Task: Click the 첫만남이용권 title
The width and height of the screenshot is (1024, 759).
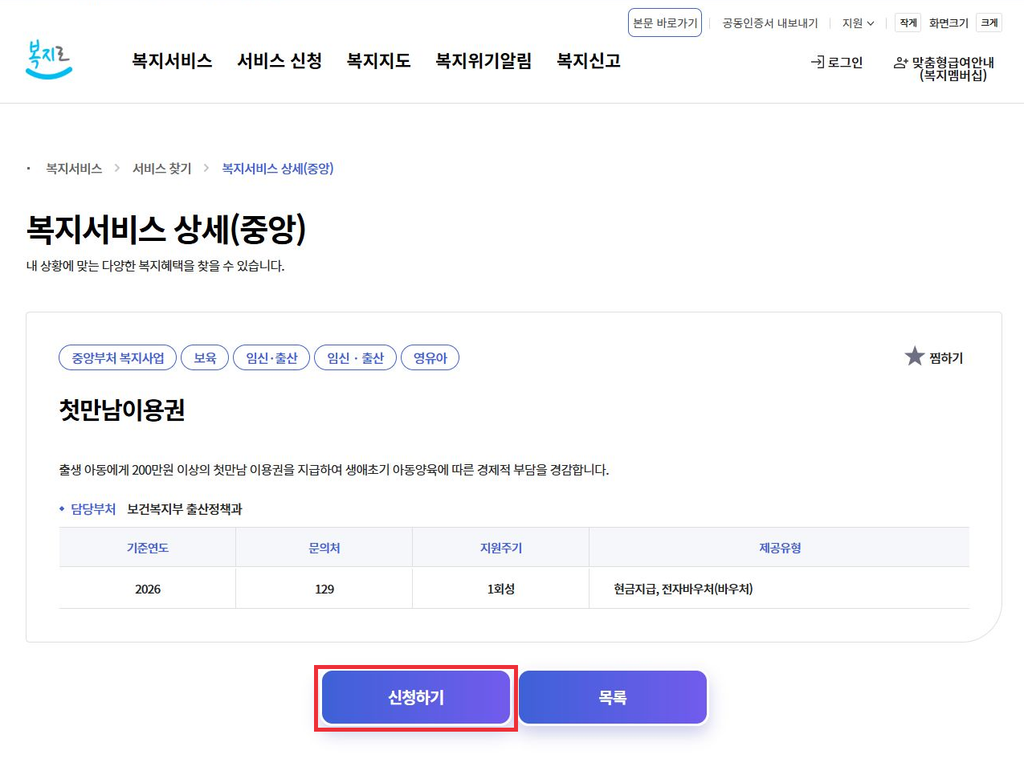Action: coord(122,410)
